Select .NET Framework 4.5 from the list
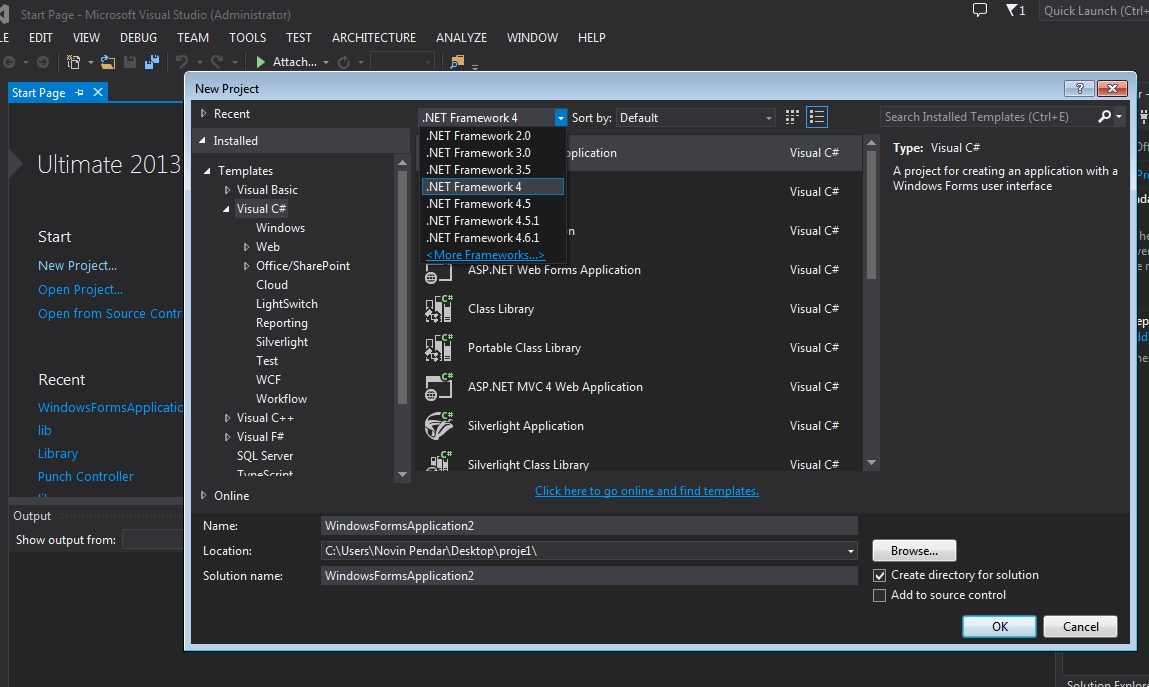 pyautogui.click(x=493, y=204)
